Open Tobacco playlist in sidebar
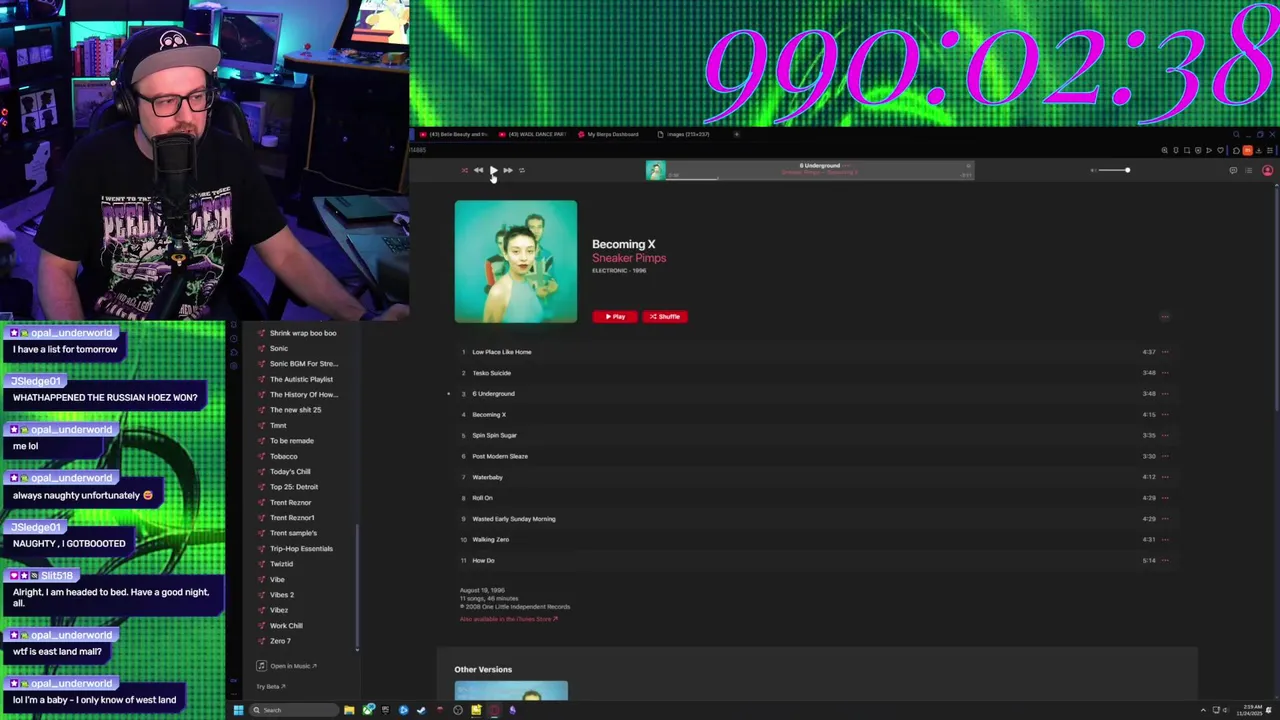The height and width of the screenshot is (720, 1280). (283, 456)
